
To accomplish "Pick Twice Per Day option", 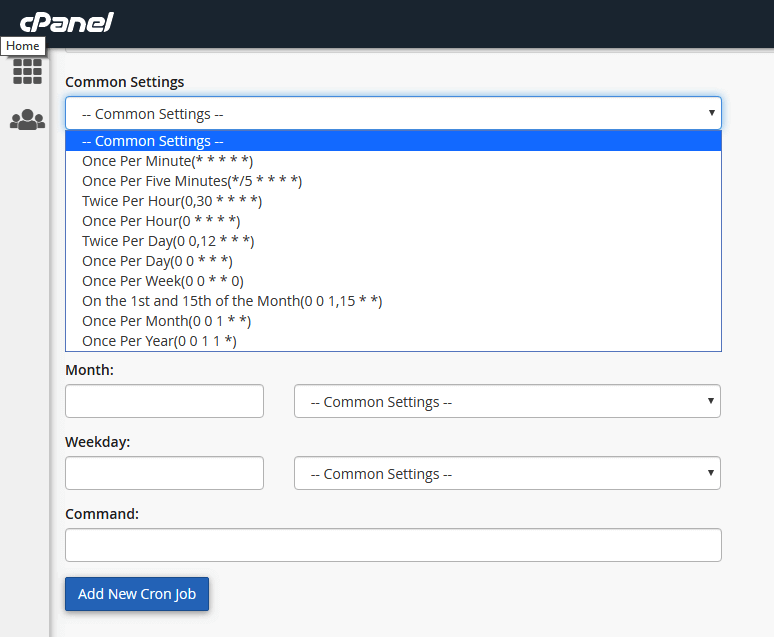I will click(x=393, y=241).
